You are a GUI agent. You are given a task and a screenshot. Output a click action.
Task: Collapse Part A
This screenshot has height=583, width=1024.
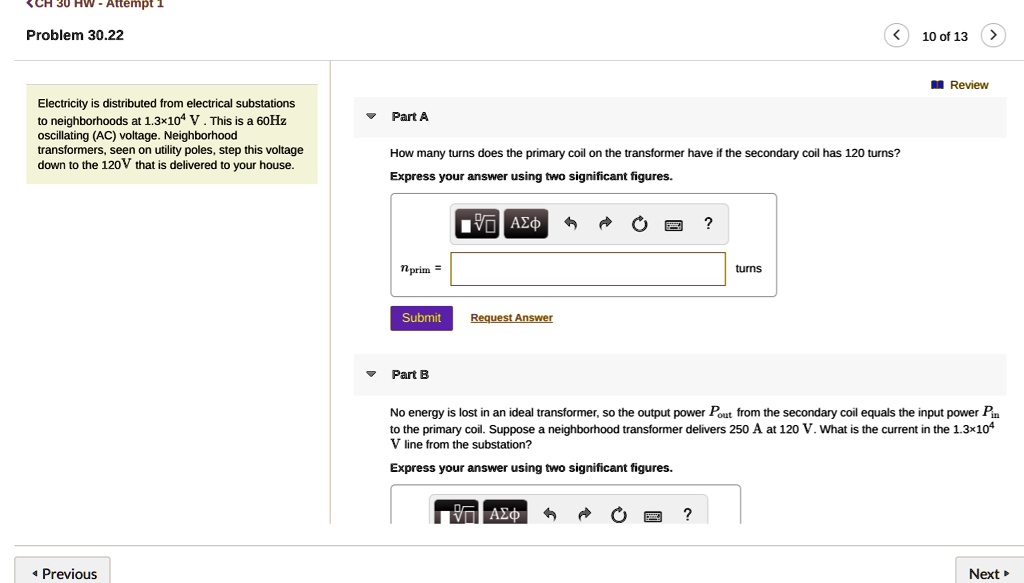coord(371,117)
